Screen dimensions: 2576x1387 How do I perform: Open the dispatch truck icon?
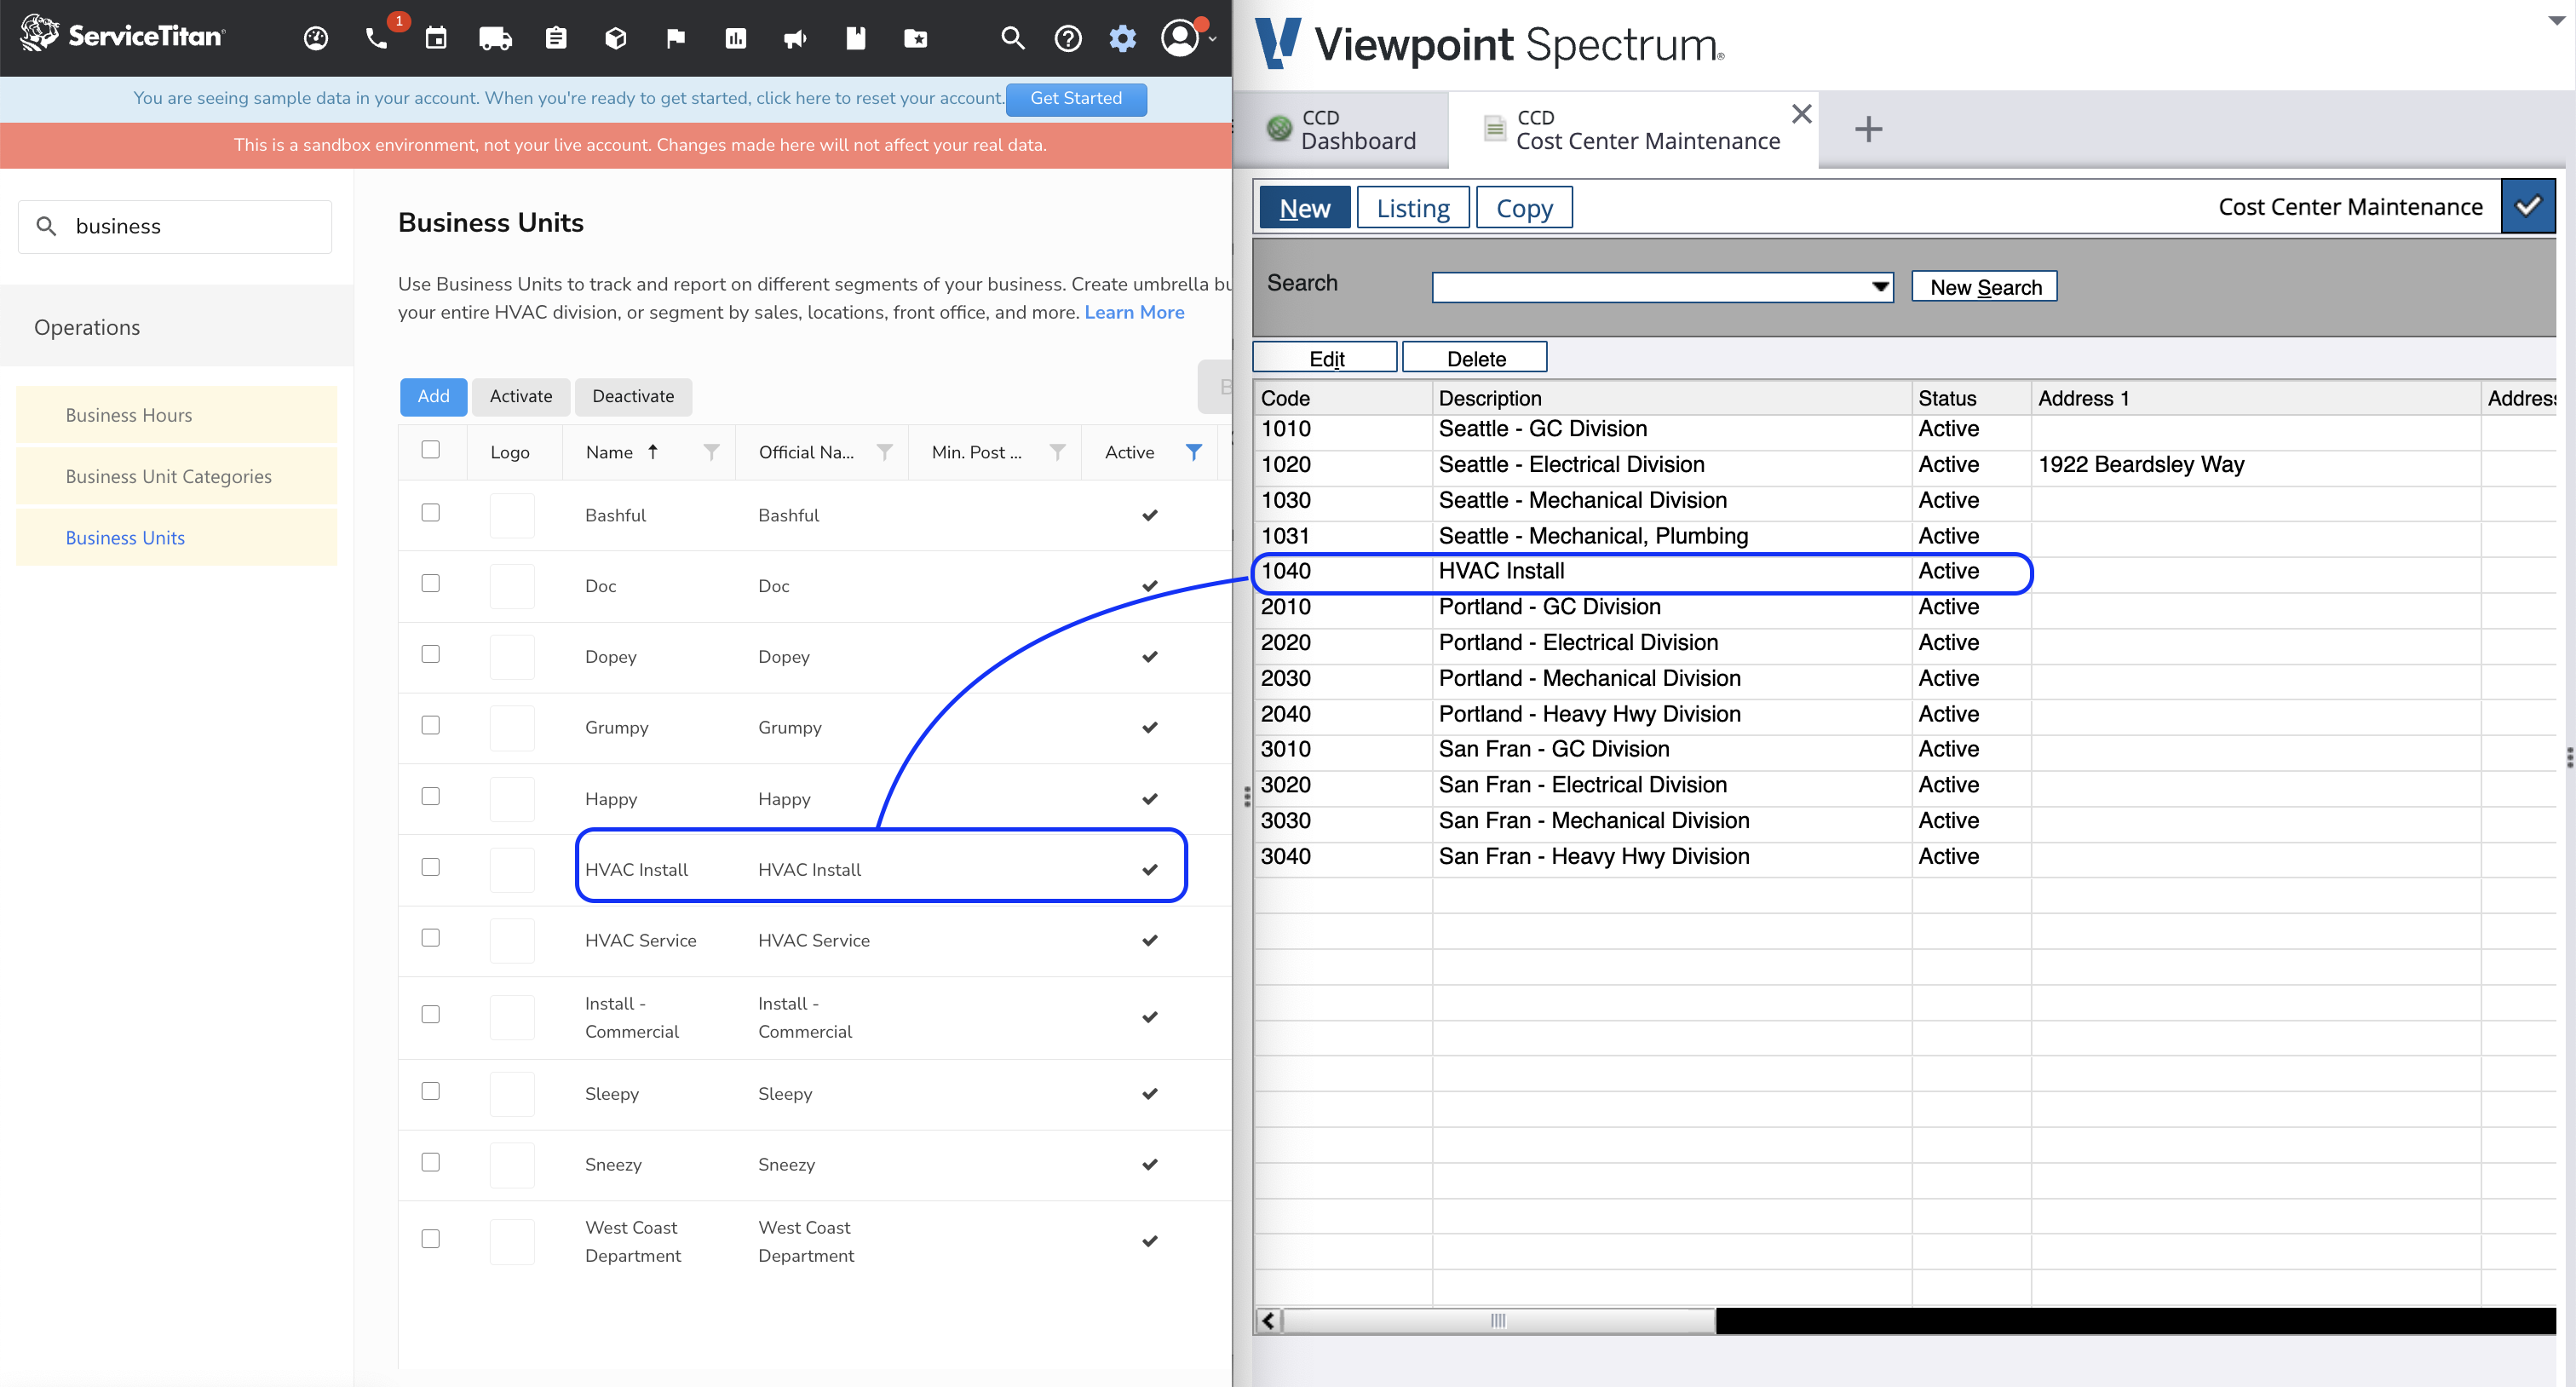pyautogui.click(x=496, y=38)
